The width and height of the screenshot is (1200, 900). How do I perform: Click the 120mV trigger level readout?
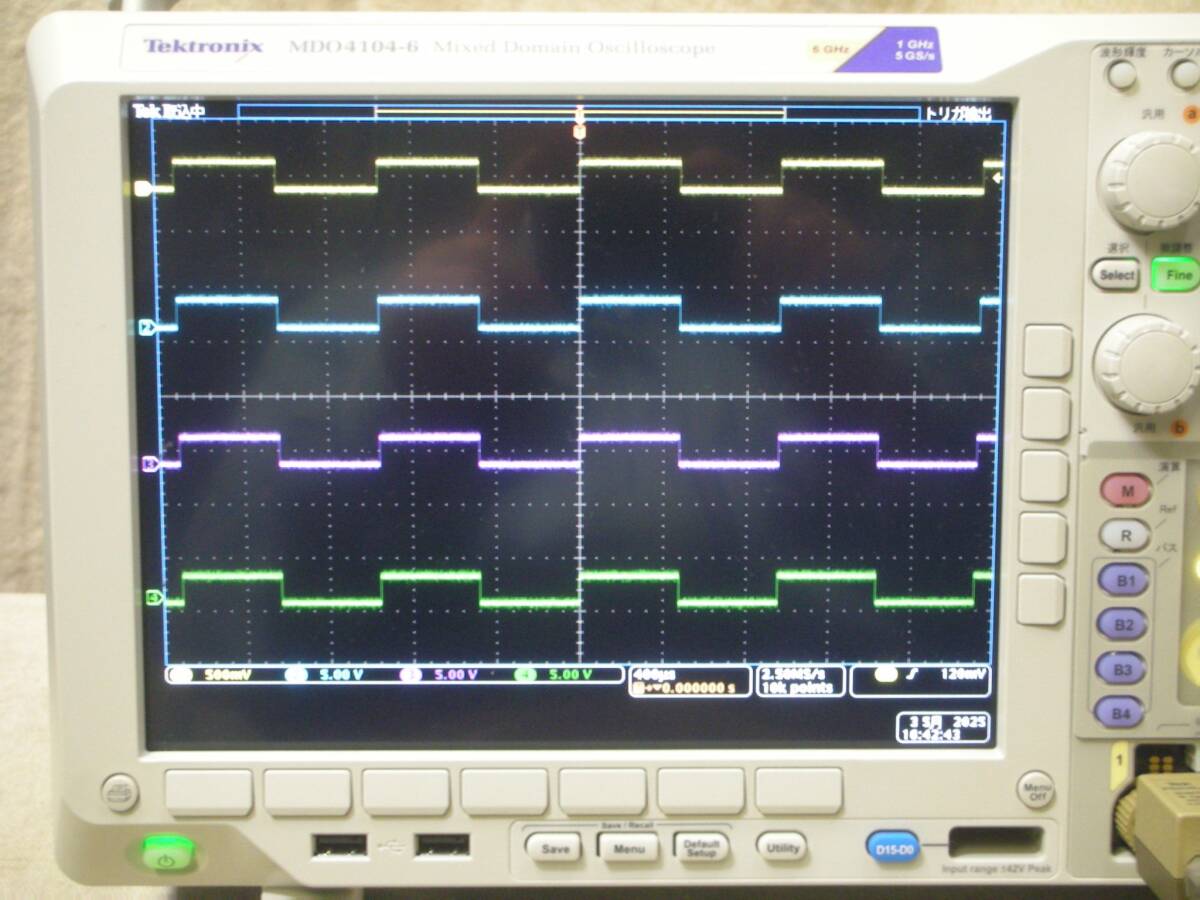click(964, 675)
